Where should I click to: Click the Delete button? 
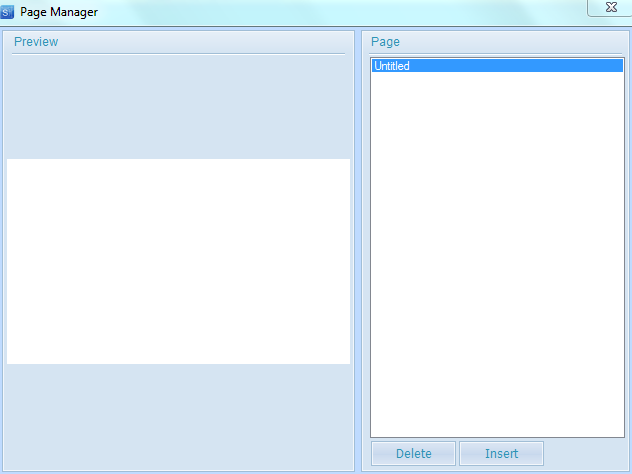414,453
